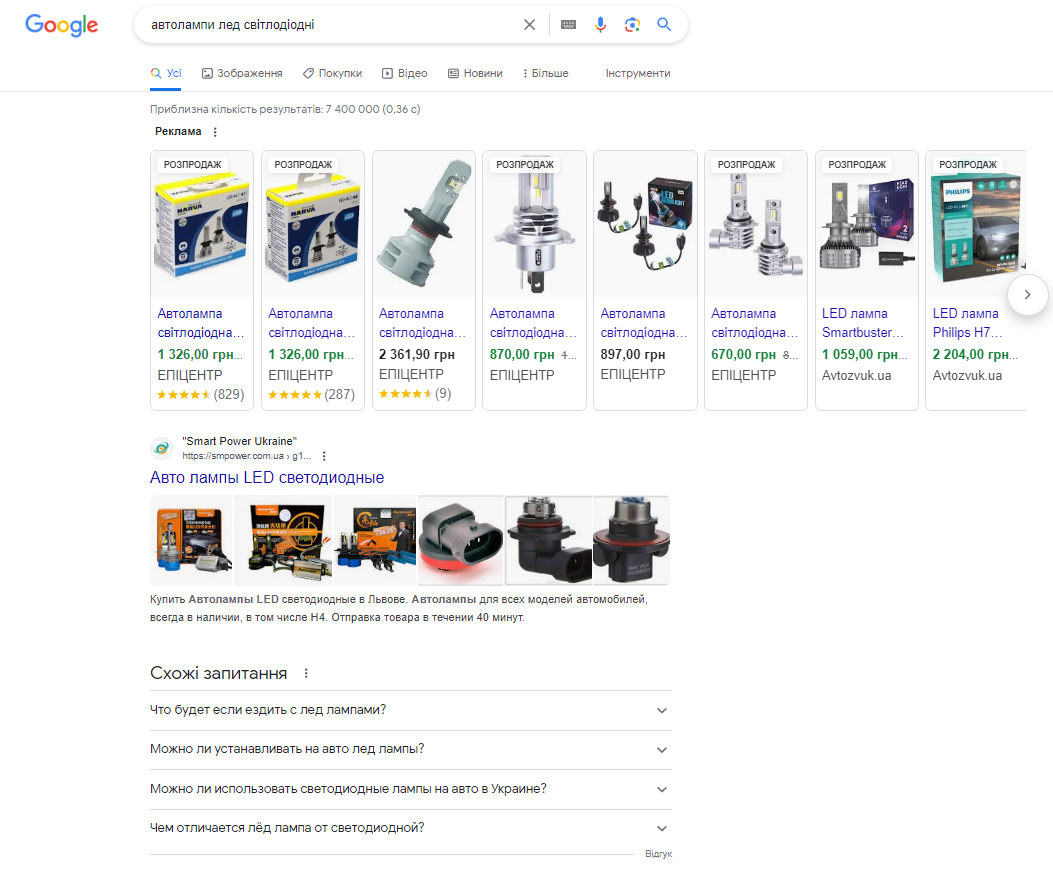The width and height of the screenshot is (1053, 888).
Task: Open the Новини tab
Action: click(475, 73)
